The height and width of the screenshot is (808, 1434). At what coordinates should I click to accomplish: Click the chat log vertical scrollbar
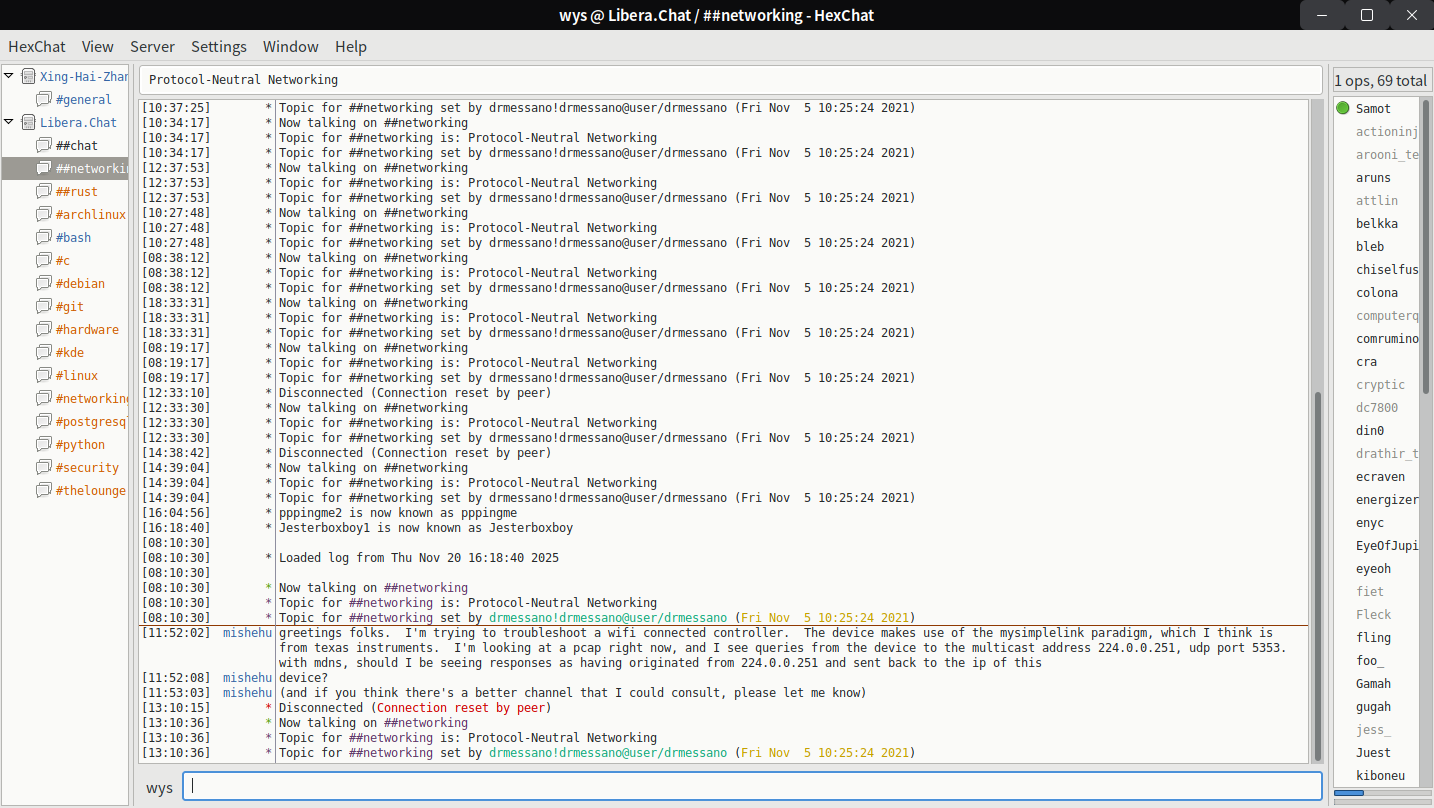(x=1316, y=570)
